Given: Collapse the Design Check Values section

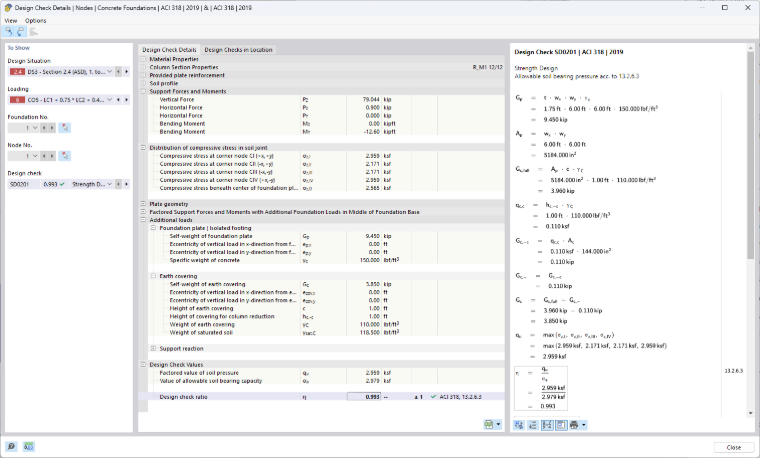Looking at the screenshot, I should click(143, 364).
